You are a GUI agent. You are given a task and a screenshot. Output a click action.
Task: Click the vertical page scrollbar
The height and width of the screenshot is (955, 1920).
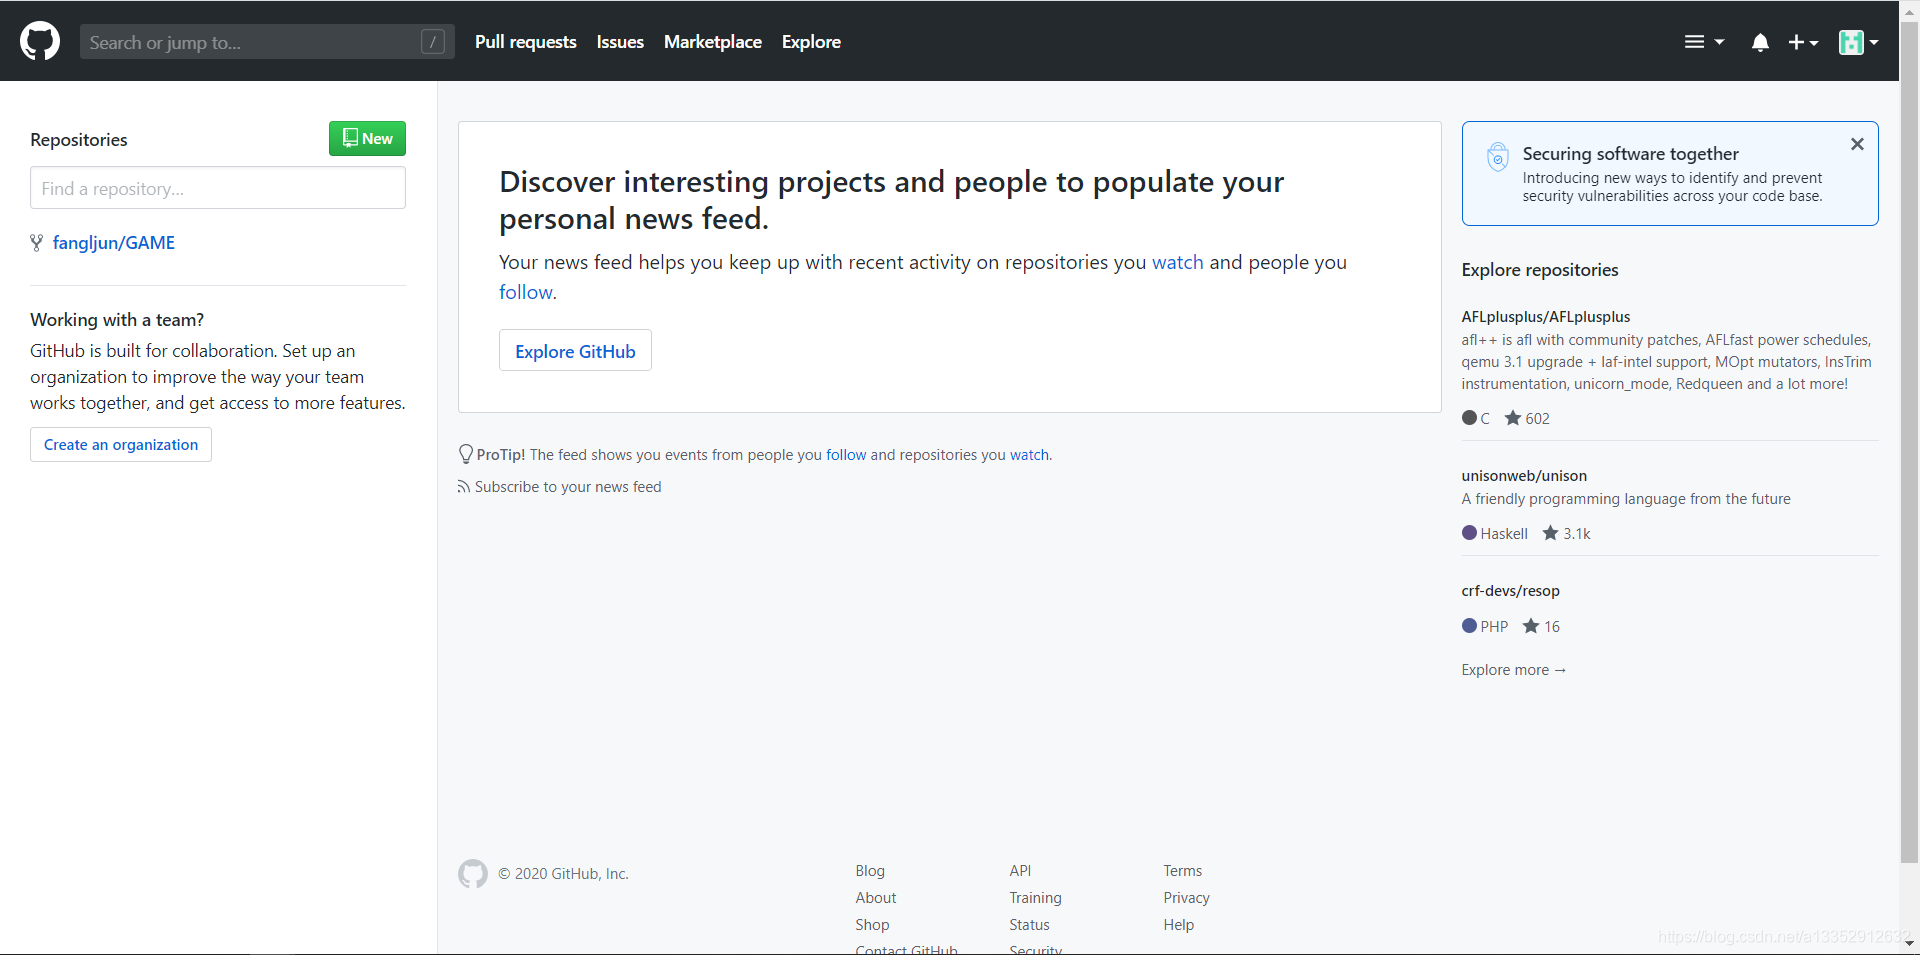click(x=1909, y=440)
